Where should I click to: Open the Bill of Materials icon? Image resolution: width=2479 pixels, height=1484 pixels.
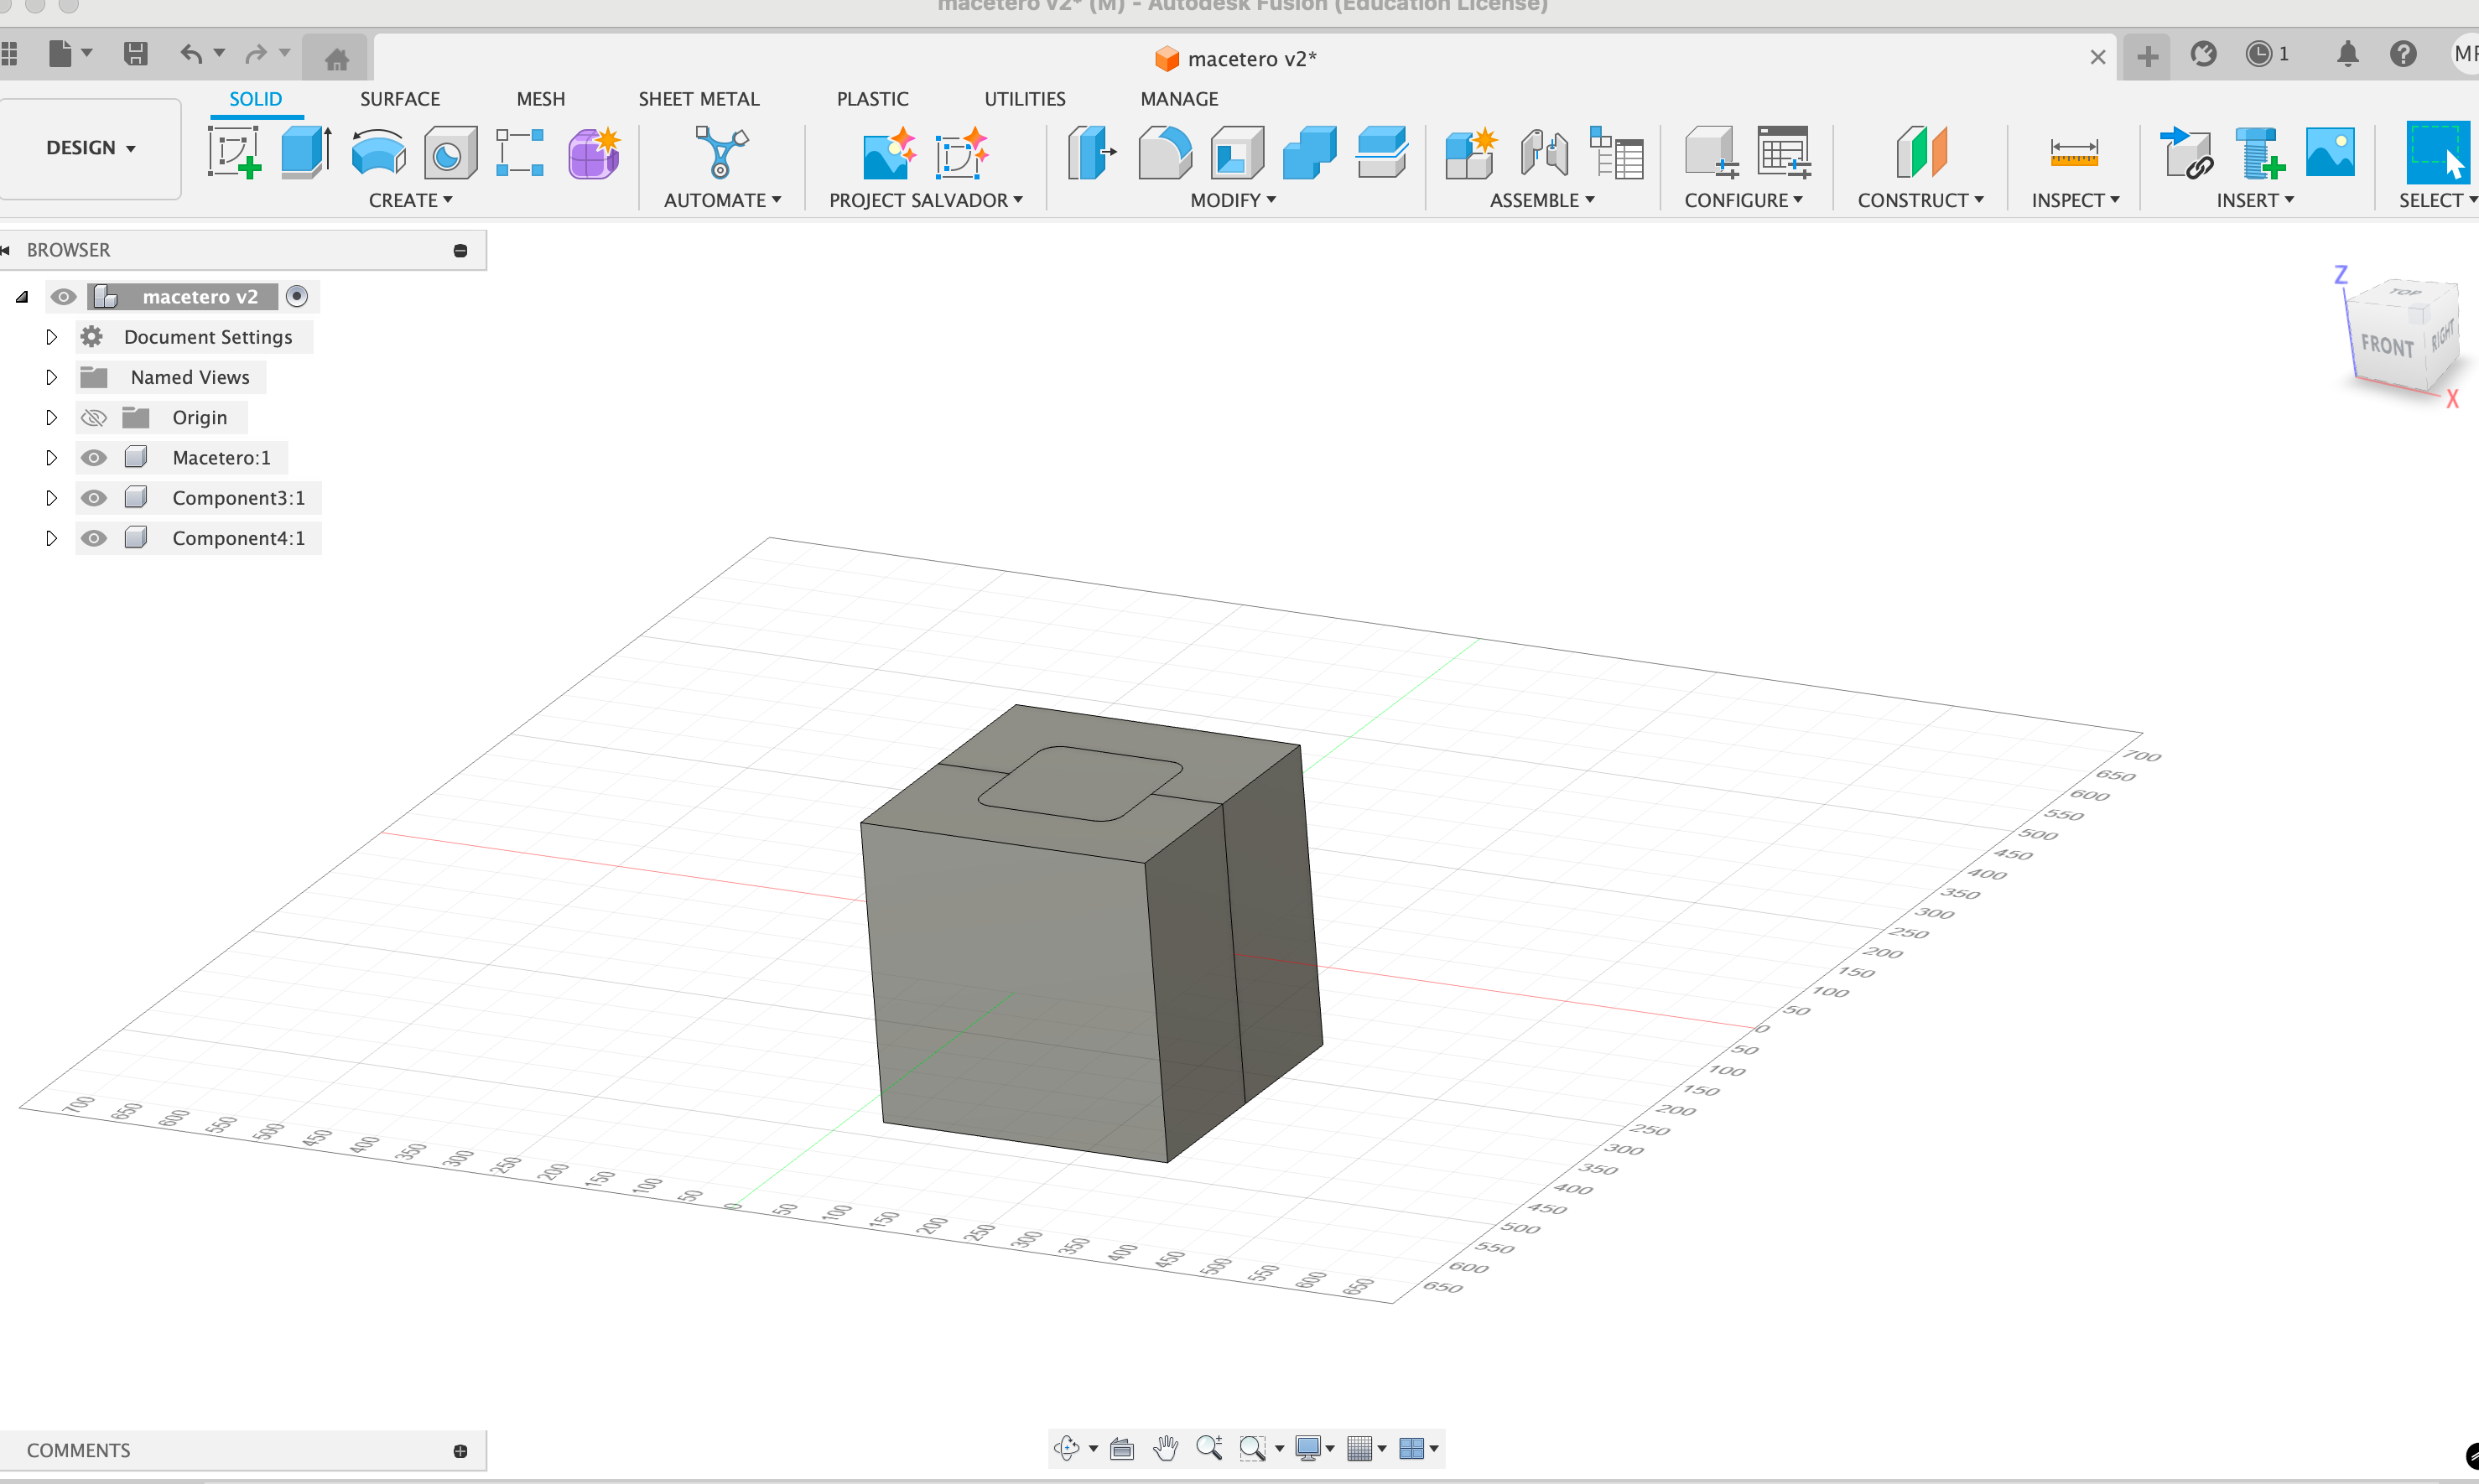[1616, 152]
